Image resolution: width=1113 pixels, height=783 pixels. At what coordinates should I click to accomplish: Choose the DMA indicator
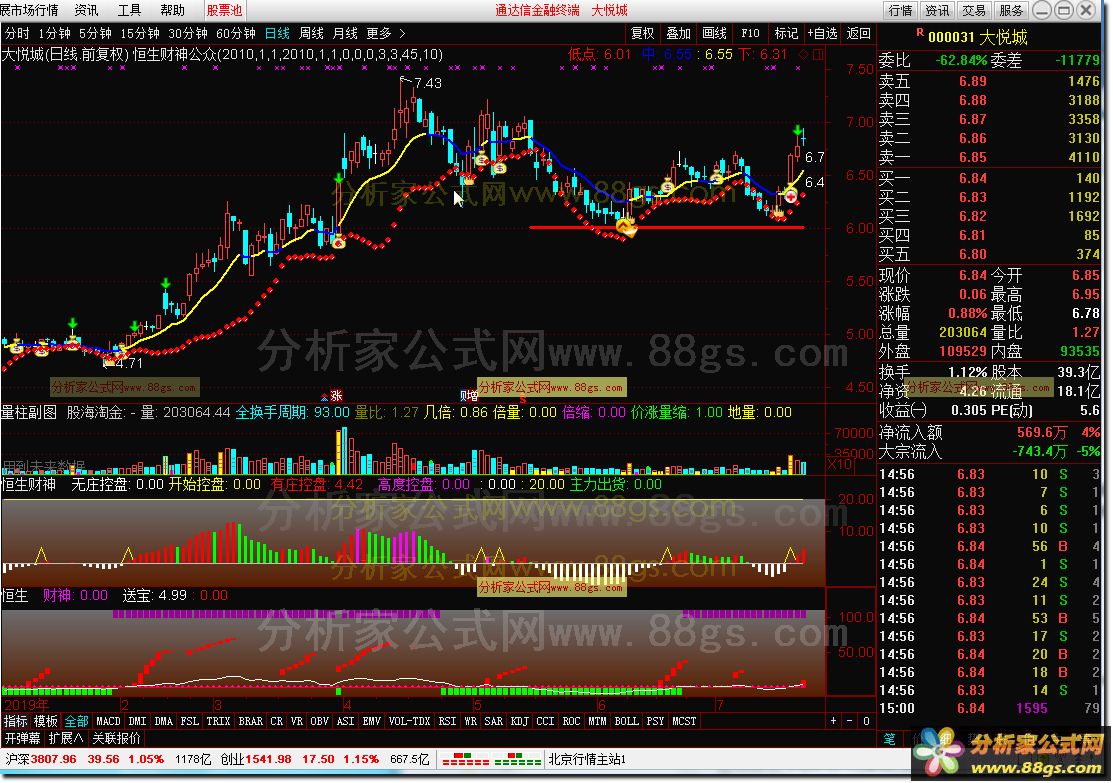click(x=163, y=721)
